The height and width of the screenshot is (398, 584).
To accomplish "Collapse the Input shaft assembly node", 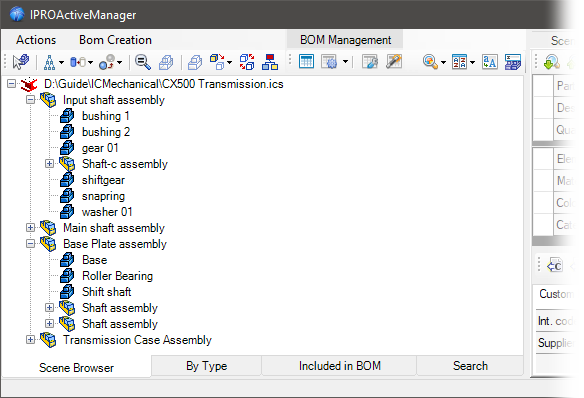I will pos(31,99).
